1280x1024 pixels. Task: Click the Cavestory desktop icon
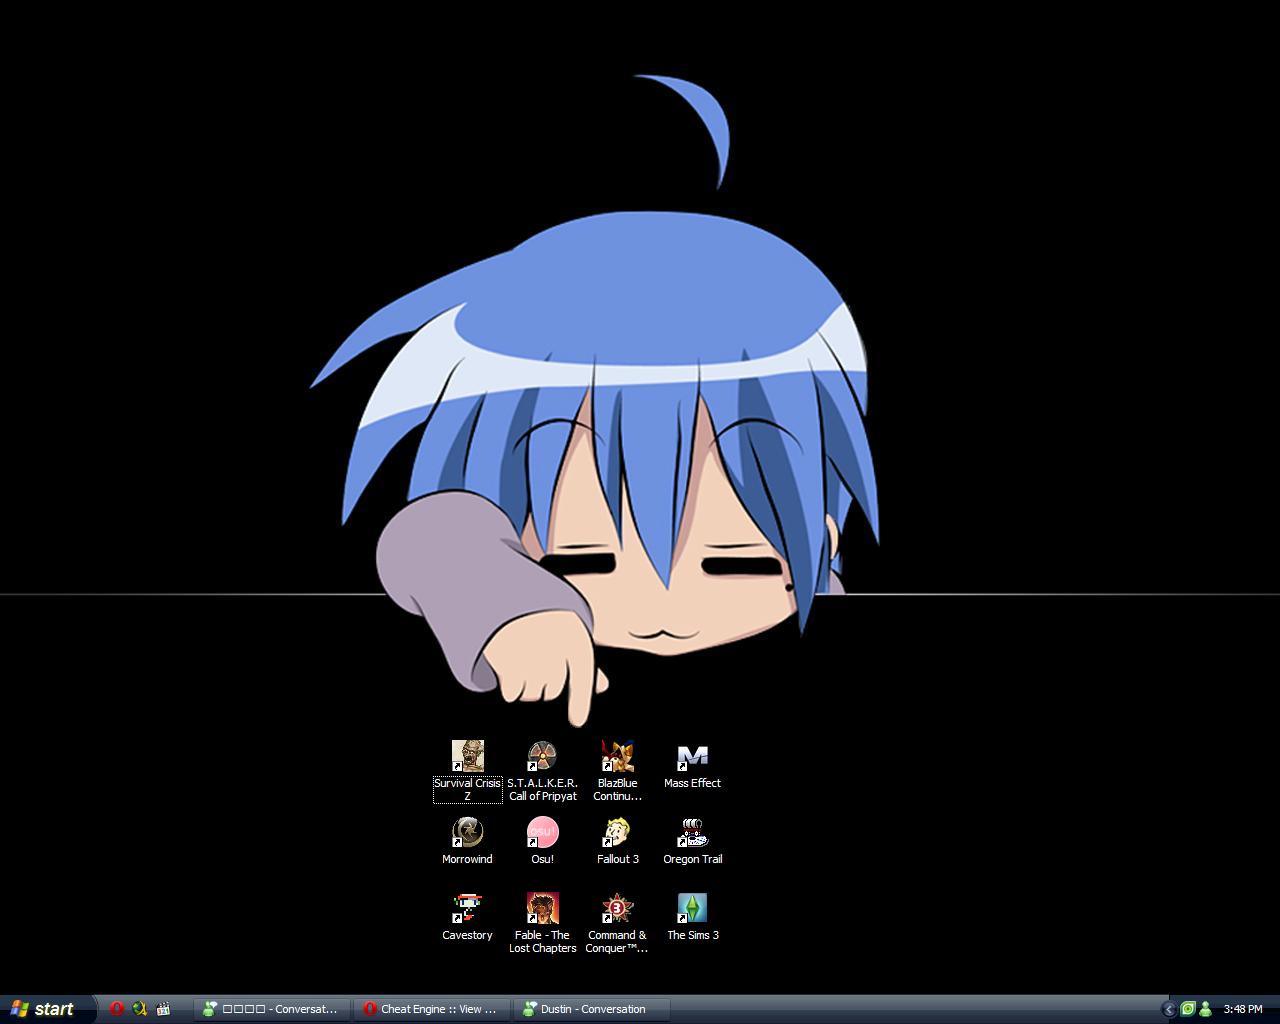click(467, 909)
